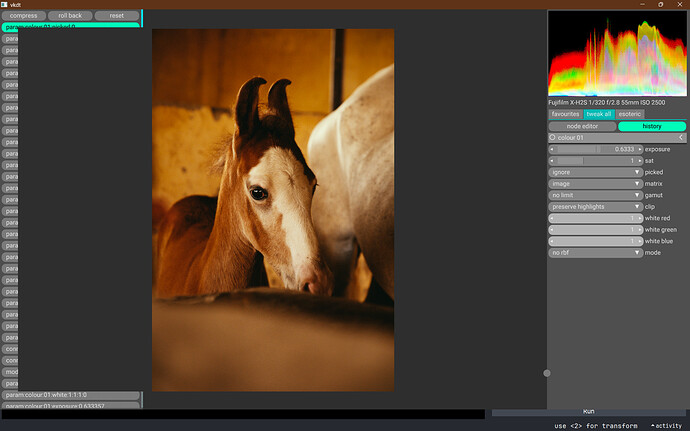The width and height of the screenshot is (690, 431).
Task: Open the clip dropdown, preserve highlights
Action: tap(595, 207)
